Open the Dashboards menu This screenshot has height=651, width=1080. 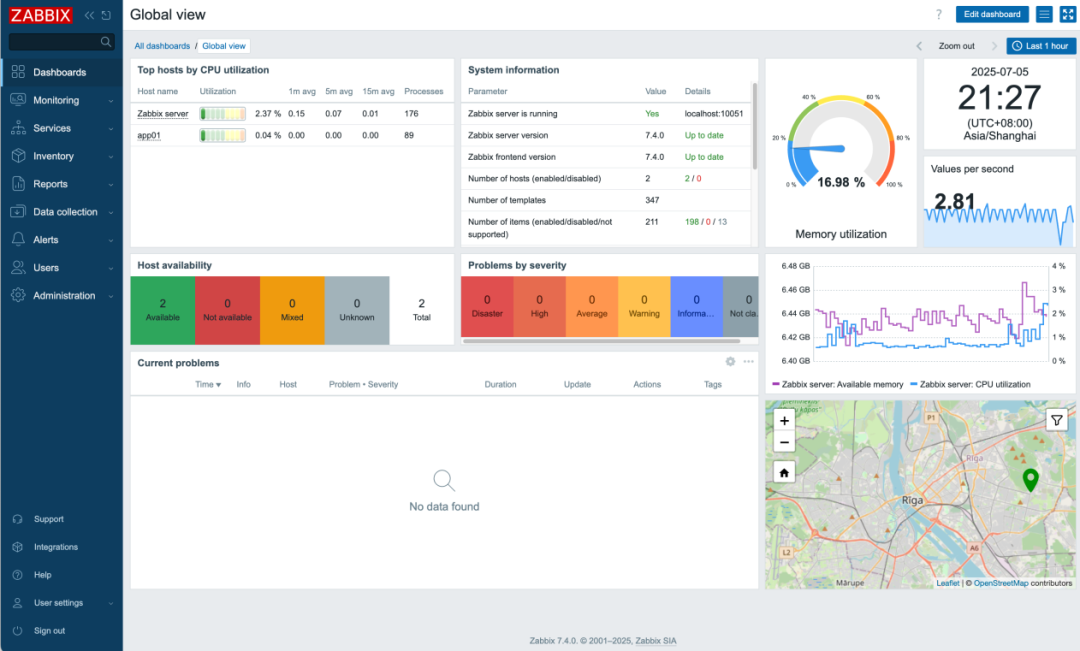click(61, 72)
